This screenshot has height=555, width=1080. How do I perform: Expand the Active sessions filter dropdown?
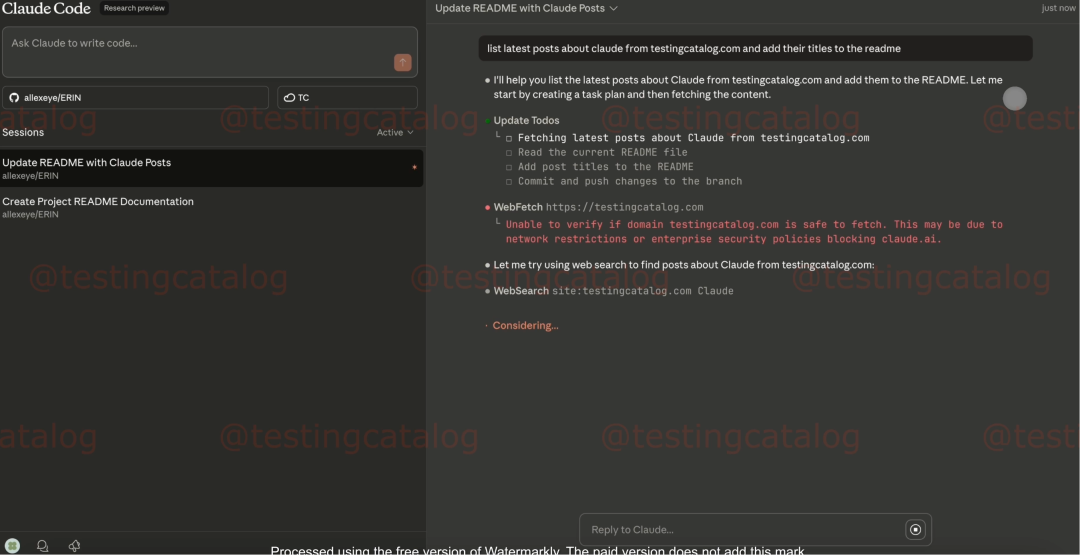click(395, 133)
